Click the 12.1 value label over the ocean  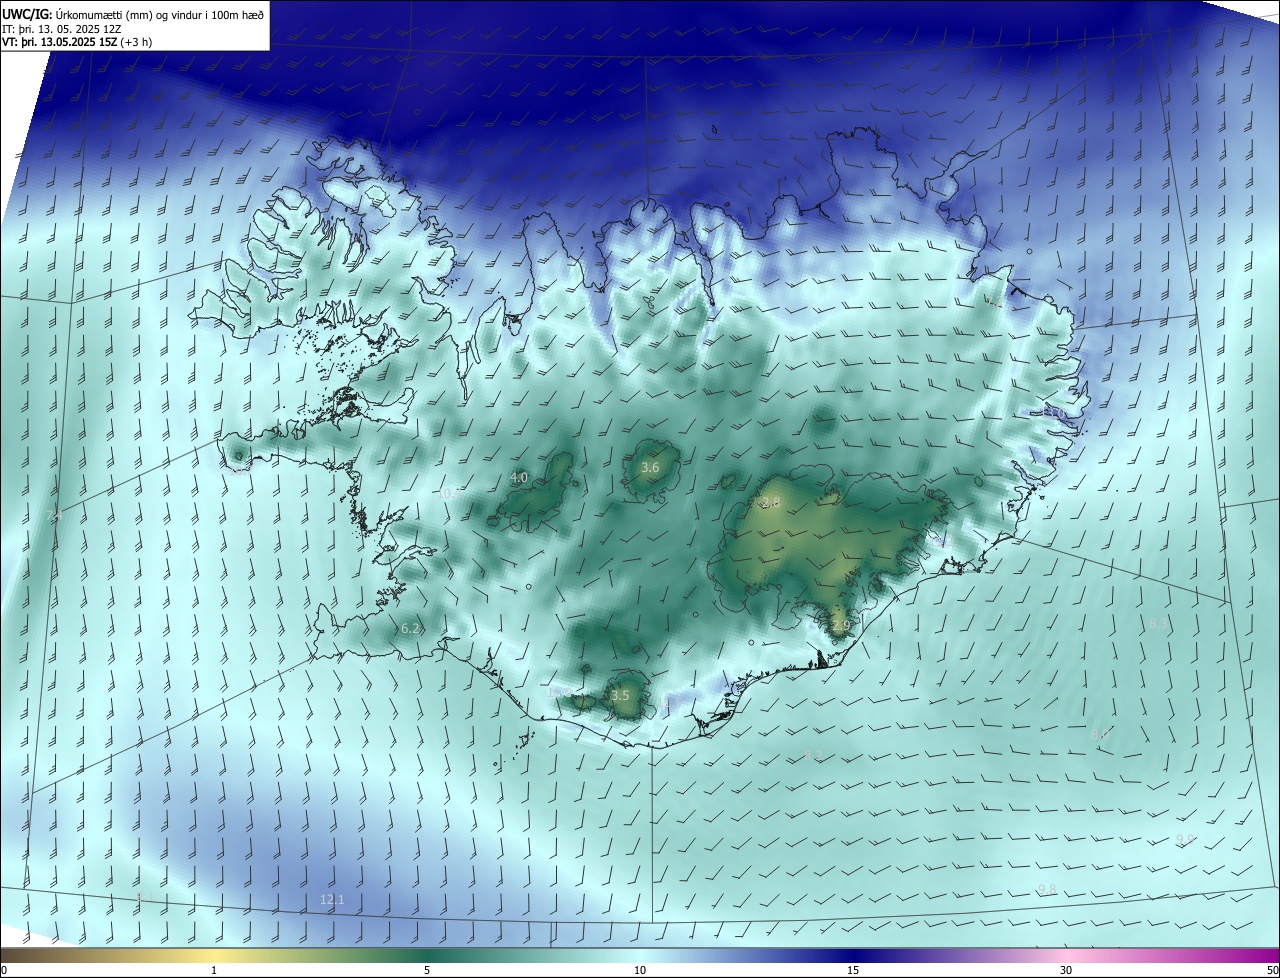[332, 900]
